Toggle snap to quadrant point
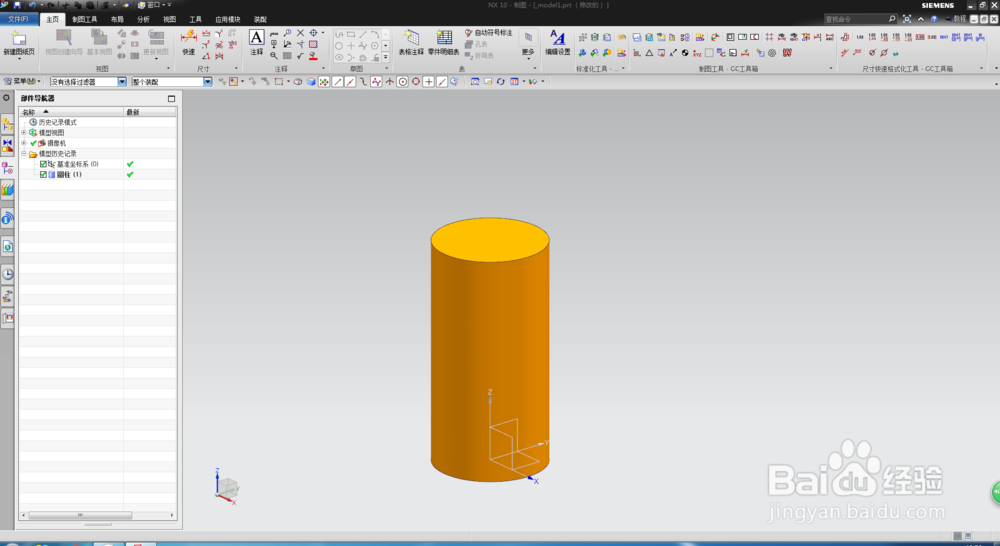Viewport: 1000px width, 546px height. coord(416,82)
